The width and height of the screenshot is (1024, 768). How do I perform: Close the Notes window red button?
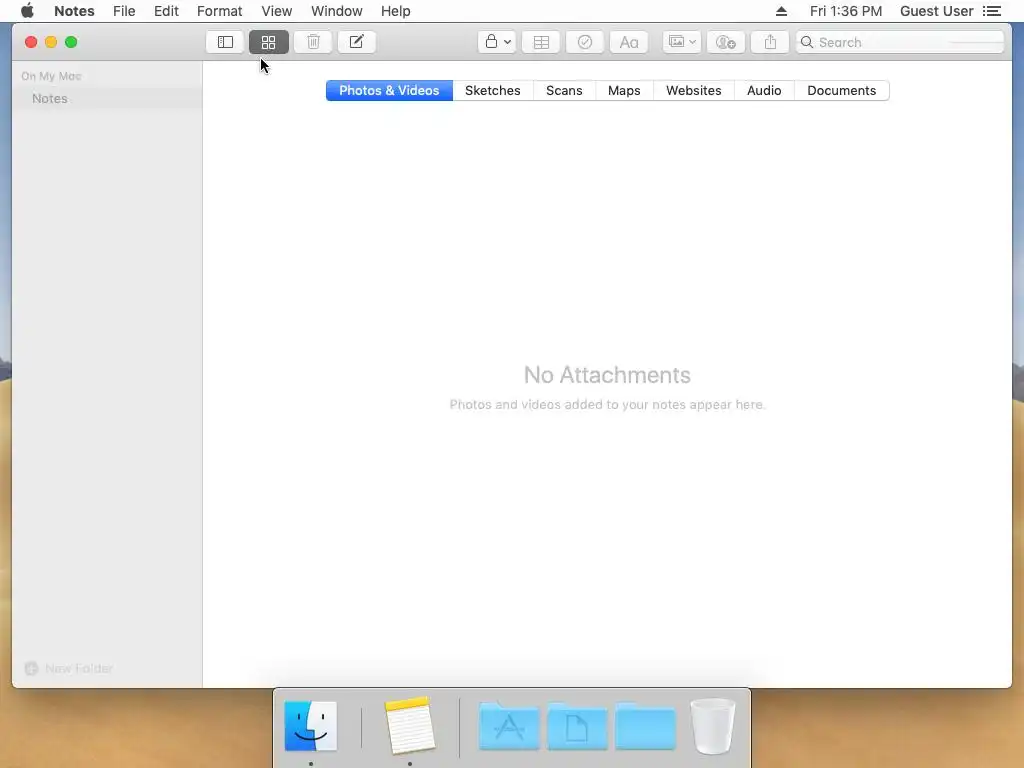coord(31,42)
